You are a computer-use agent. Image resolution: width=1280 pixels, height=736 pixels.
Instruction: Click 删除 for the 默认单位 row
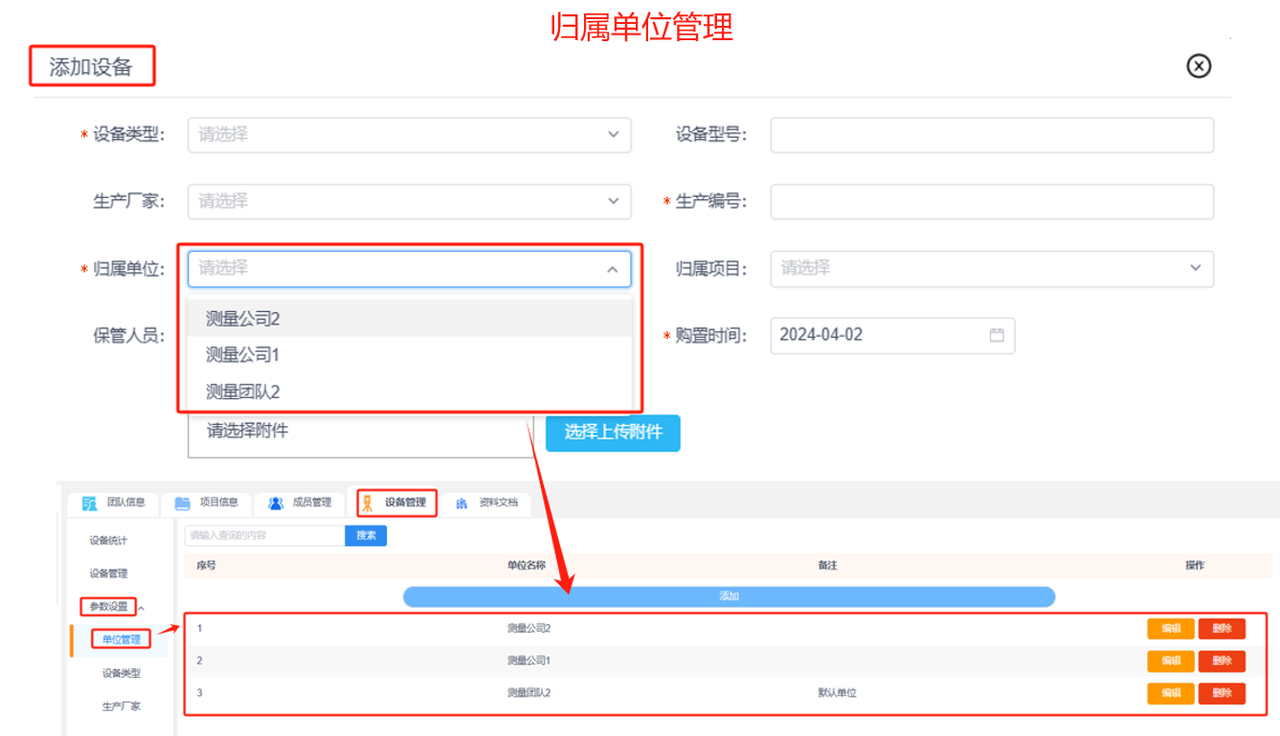pos(1221,693)
